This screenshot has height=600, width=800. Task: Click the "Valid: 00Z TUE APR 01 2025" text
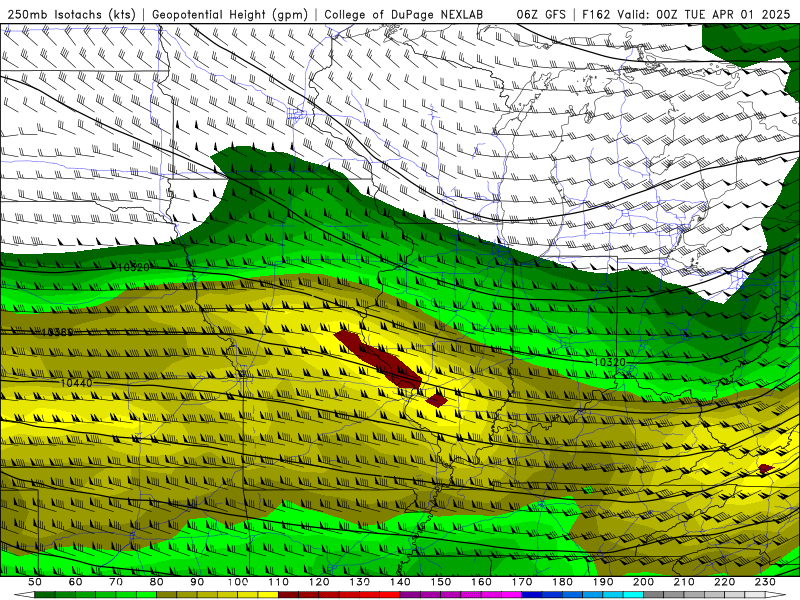[x=704, y=14]
